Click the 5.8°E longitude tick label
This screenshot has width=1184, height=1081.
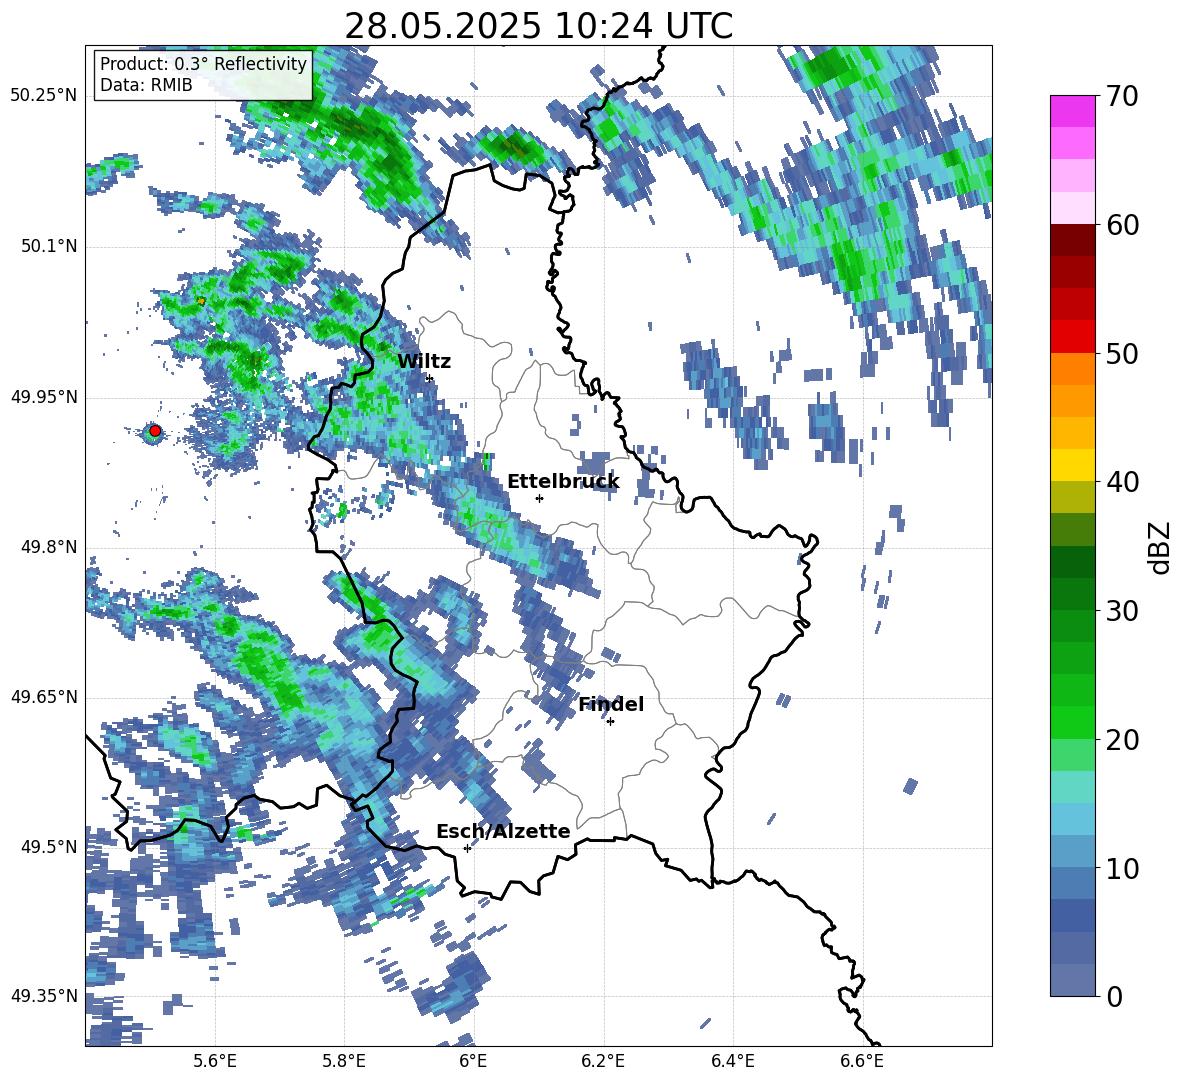pos(344,1062)
